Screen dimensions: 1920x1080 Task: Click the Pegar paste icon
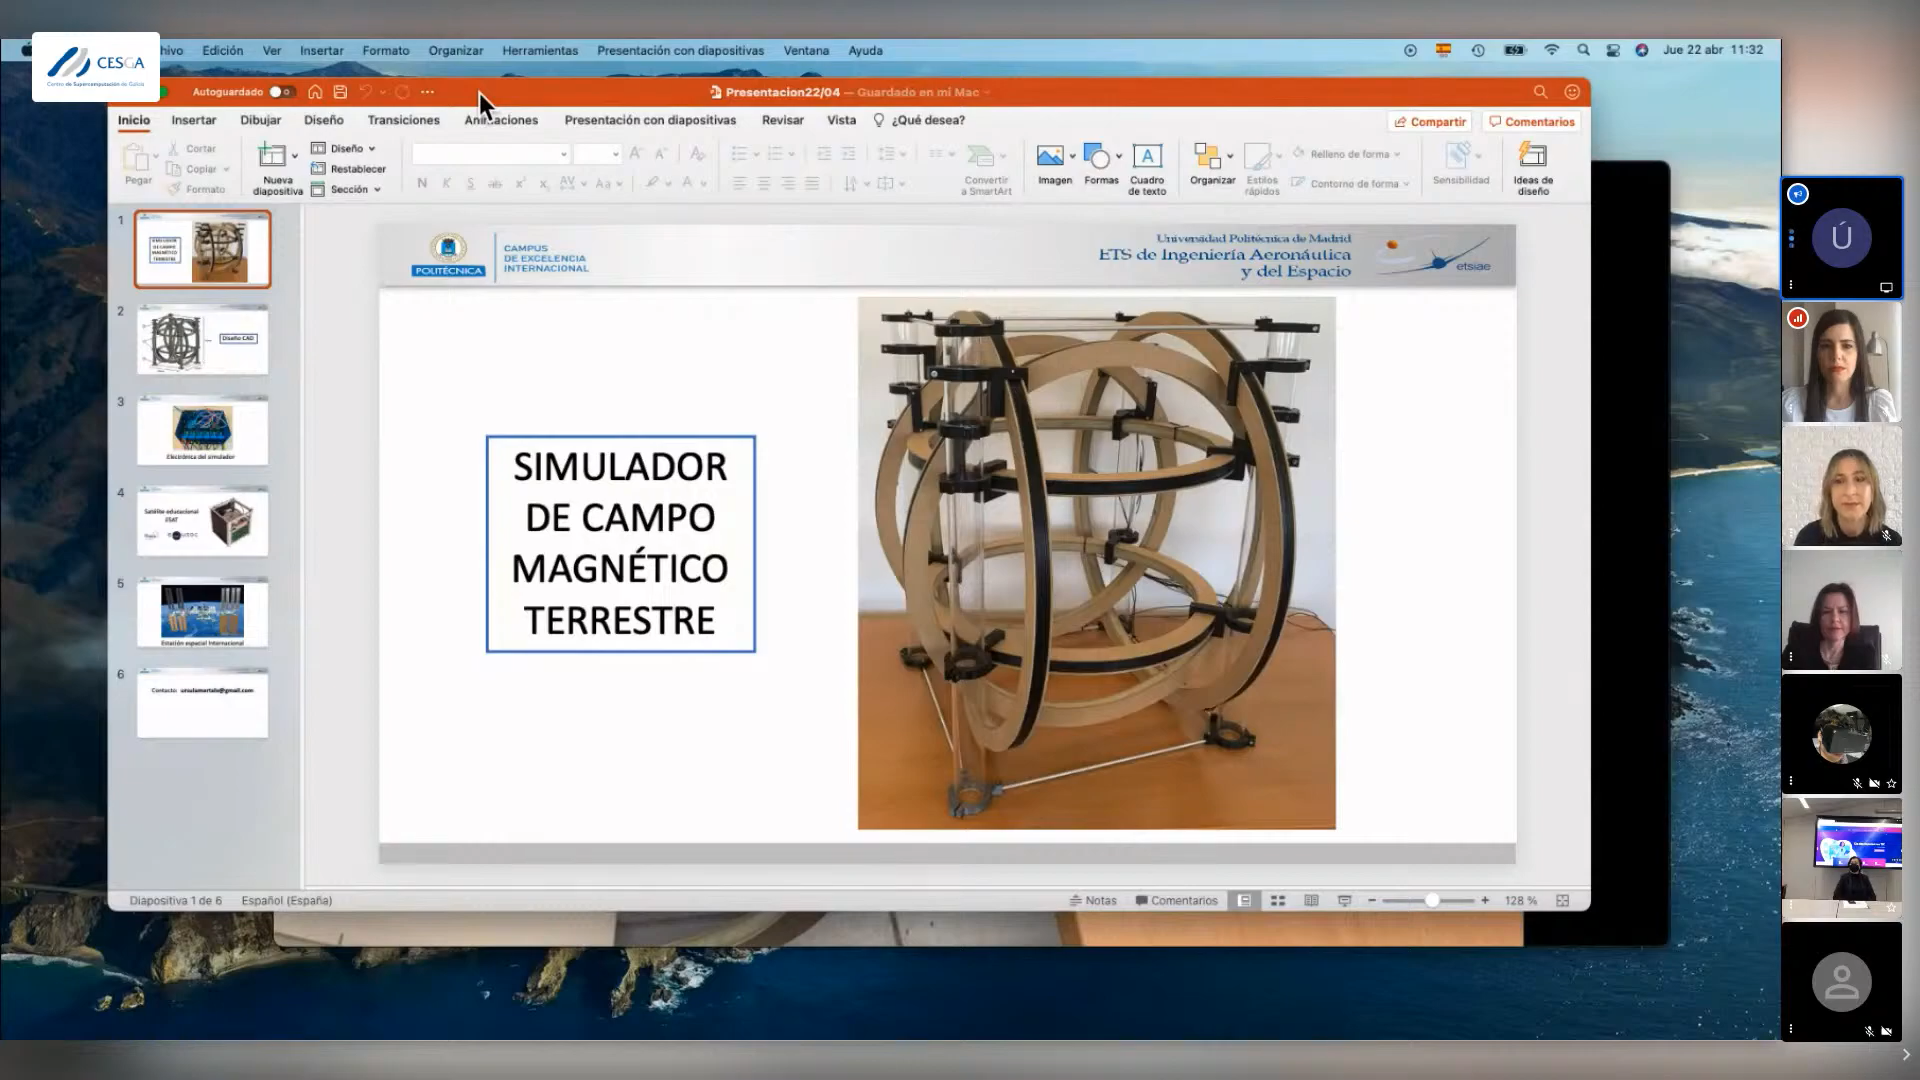point(136,158)
